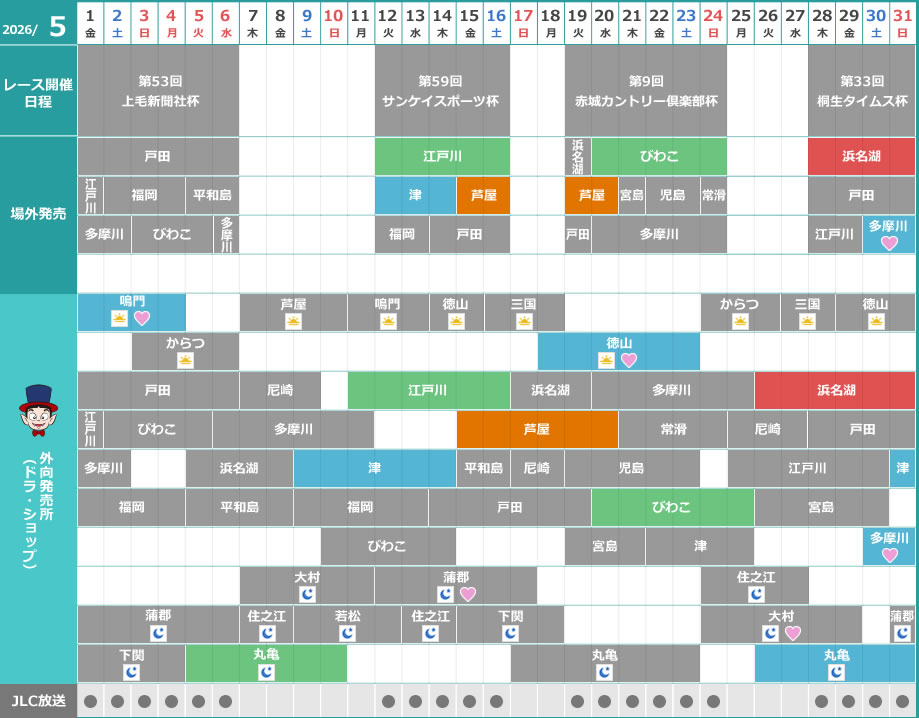Click the moon icon in the 住之江 block on May 25-26
The height and width of the screenshot is (718, 919).
pyautogui.click(x=755, y=594)
